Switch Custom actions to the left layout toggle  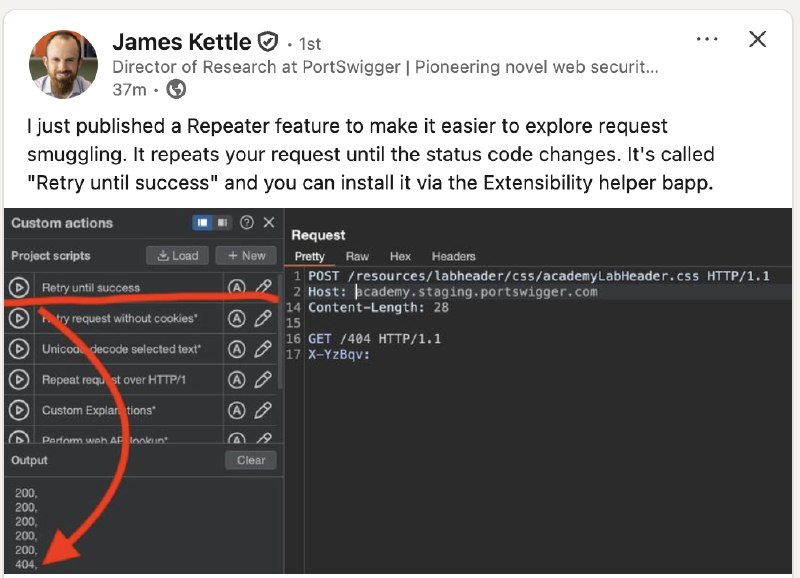click(202, 223)
